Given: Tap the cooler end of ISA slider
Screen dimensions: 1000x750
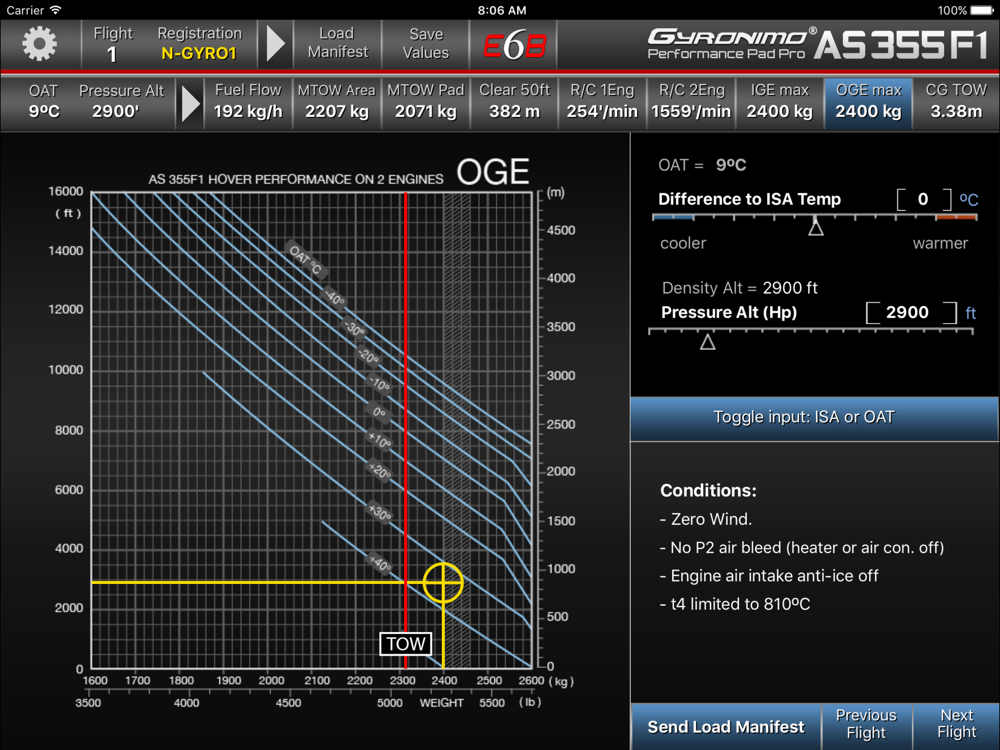Looking at the screenshot, I should click(x=673, y=217).
